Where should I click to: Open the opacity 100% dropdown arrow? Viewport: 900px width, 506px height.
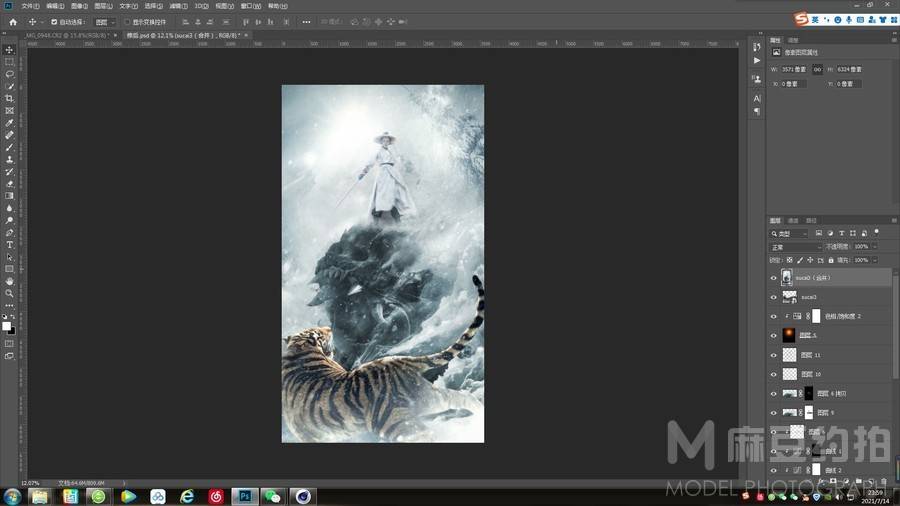tap(875, 247)
